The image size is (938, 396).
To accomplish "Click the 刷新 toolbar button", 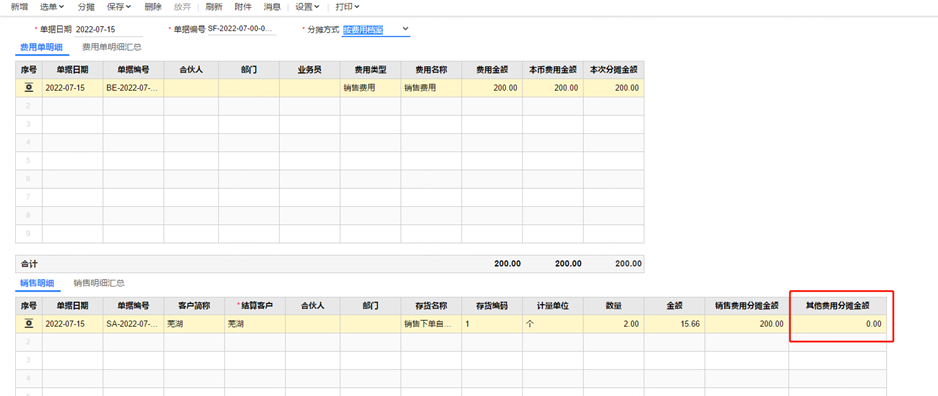I will (x=214, y=7).
